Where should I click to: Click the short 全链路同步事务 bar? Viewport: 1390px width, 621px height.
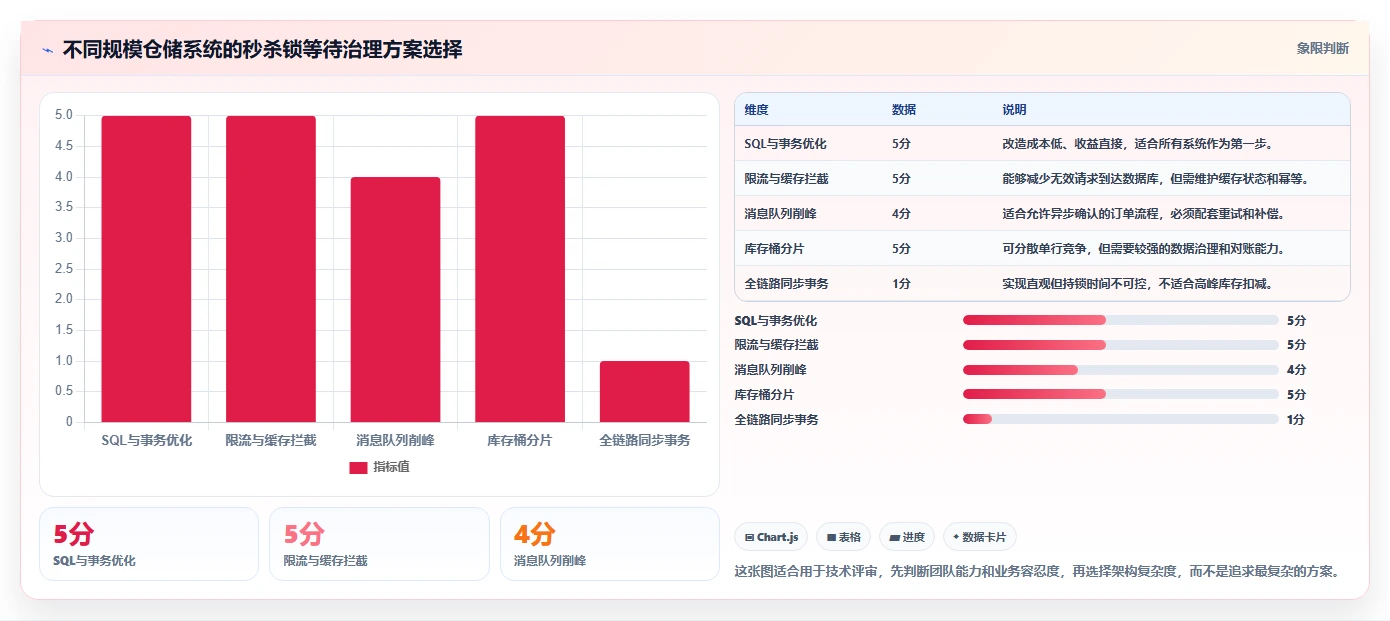(645, 391)
